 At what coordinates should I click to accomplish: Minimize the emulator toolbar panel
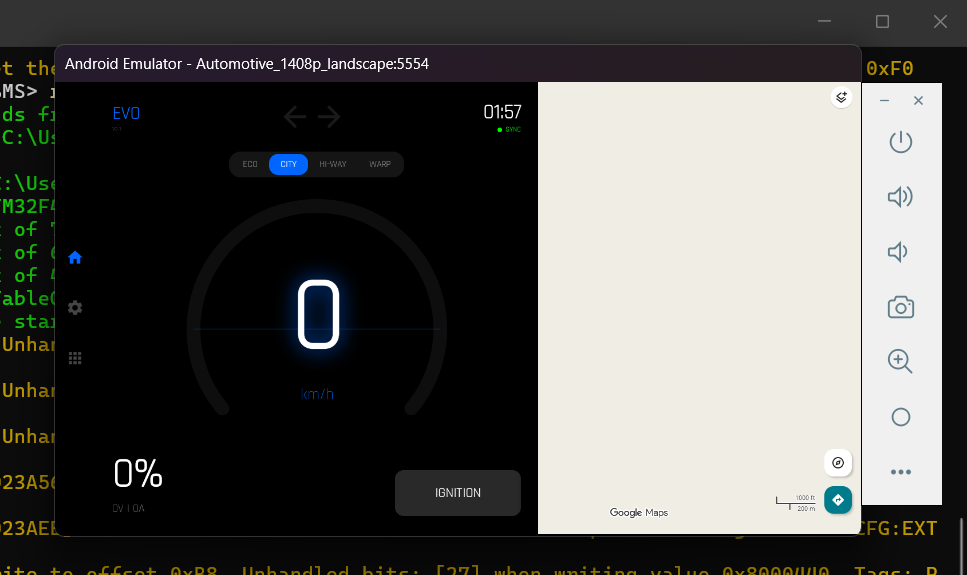coord(884,101)
